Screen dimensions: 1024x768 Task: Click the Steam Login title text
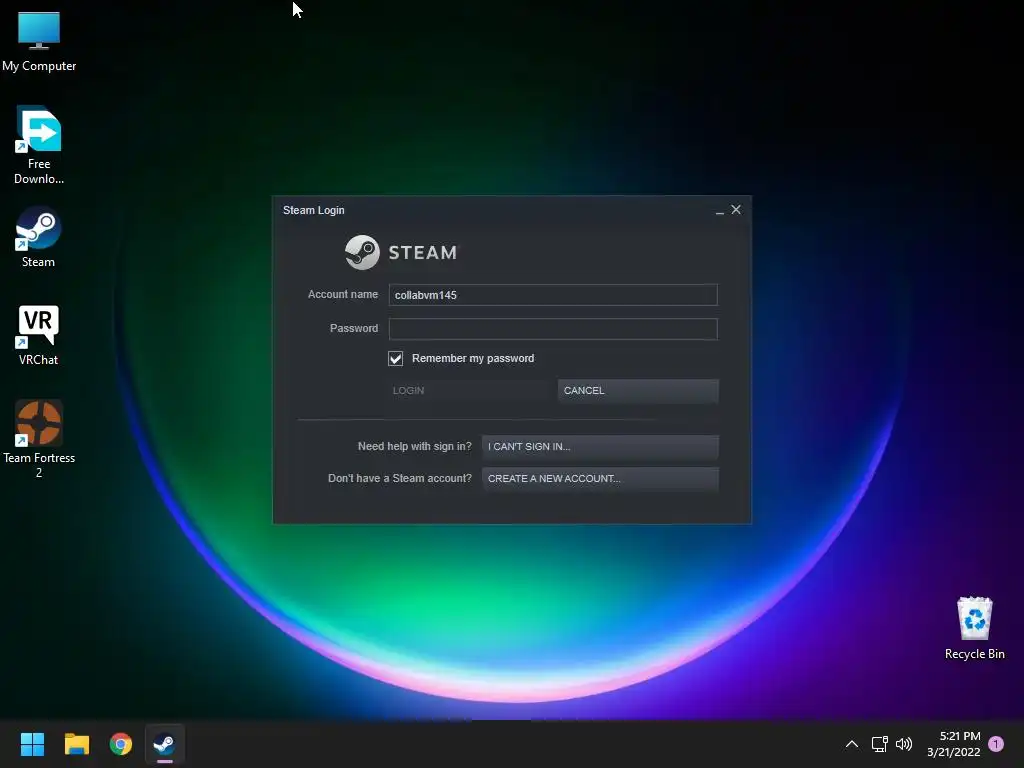pyautogui.click(x=313, y=210)
